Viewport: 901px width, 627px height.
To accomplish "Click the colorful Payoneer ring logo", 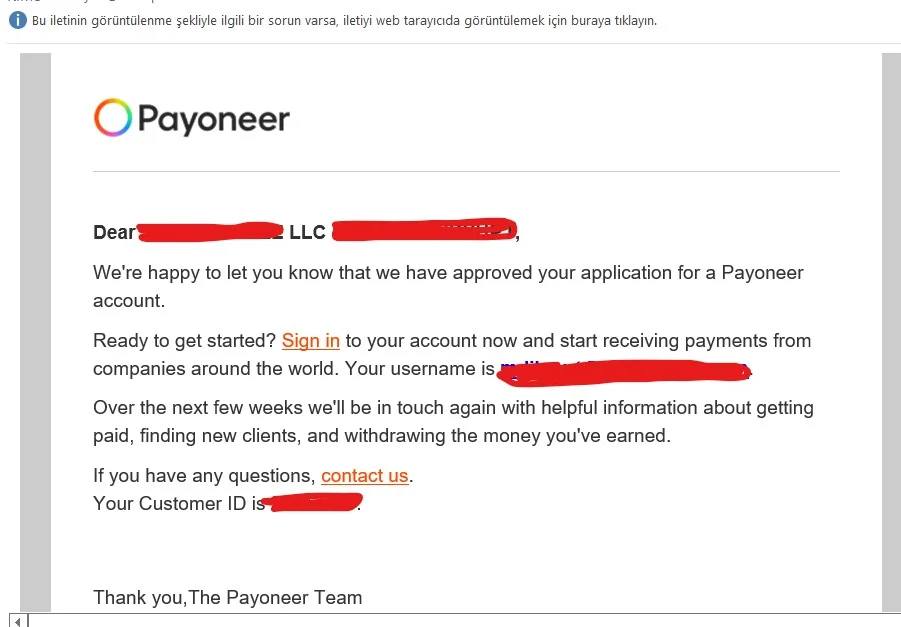I will 113,117.
